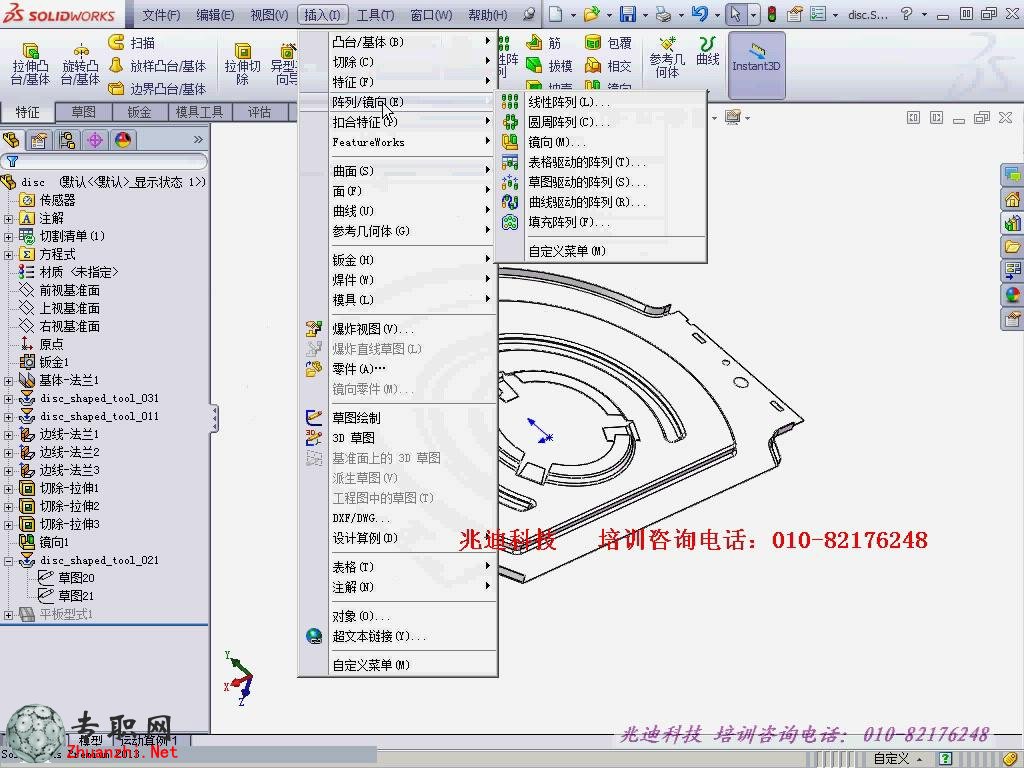Expand the 切除-拉伸1 feature node
The image size is (1024, 768).
pyautogui.click(x=8, y=488)
